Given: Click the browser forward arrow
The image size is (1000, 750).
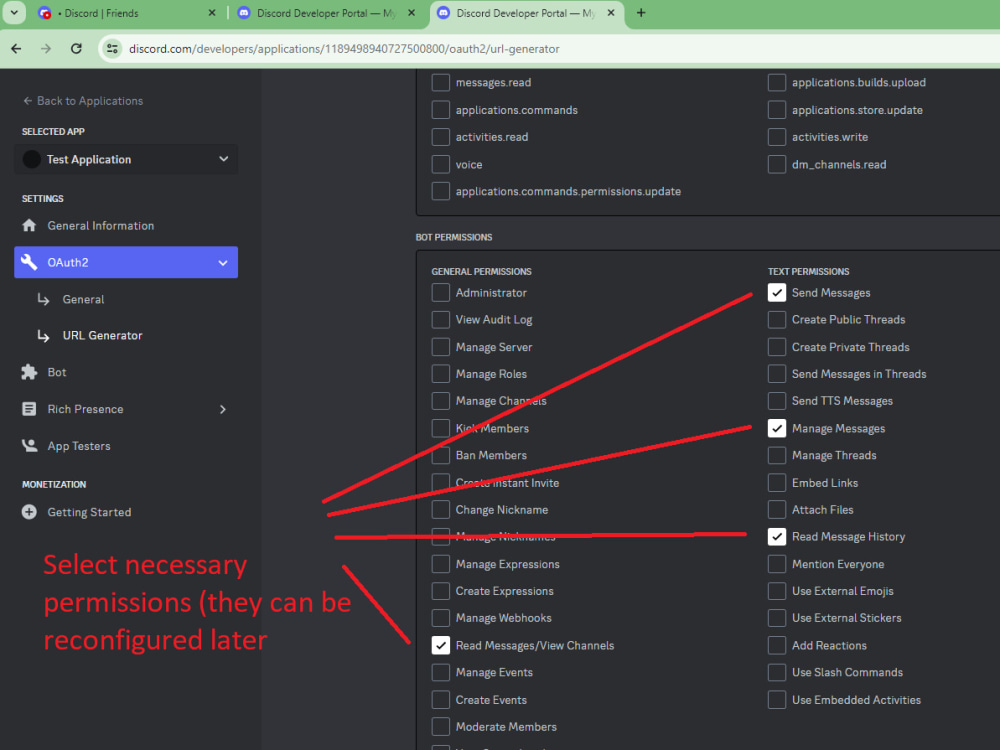Looking at the screenshot, I should coord(46,48).
